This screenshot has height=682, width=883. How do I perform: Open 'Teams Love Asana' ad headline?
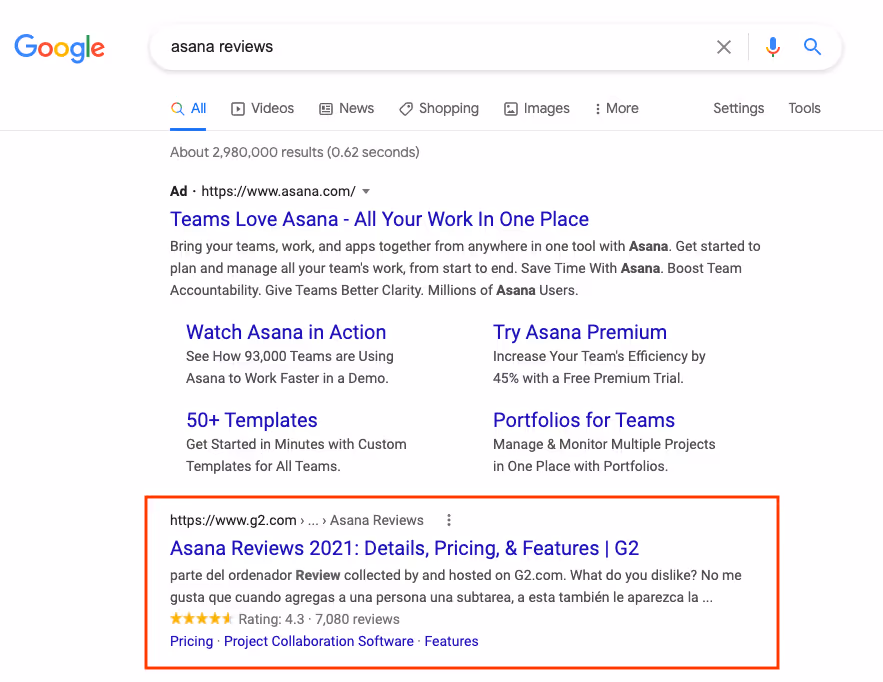click(379, 219)
